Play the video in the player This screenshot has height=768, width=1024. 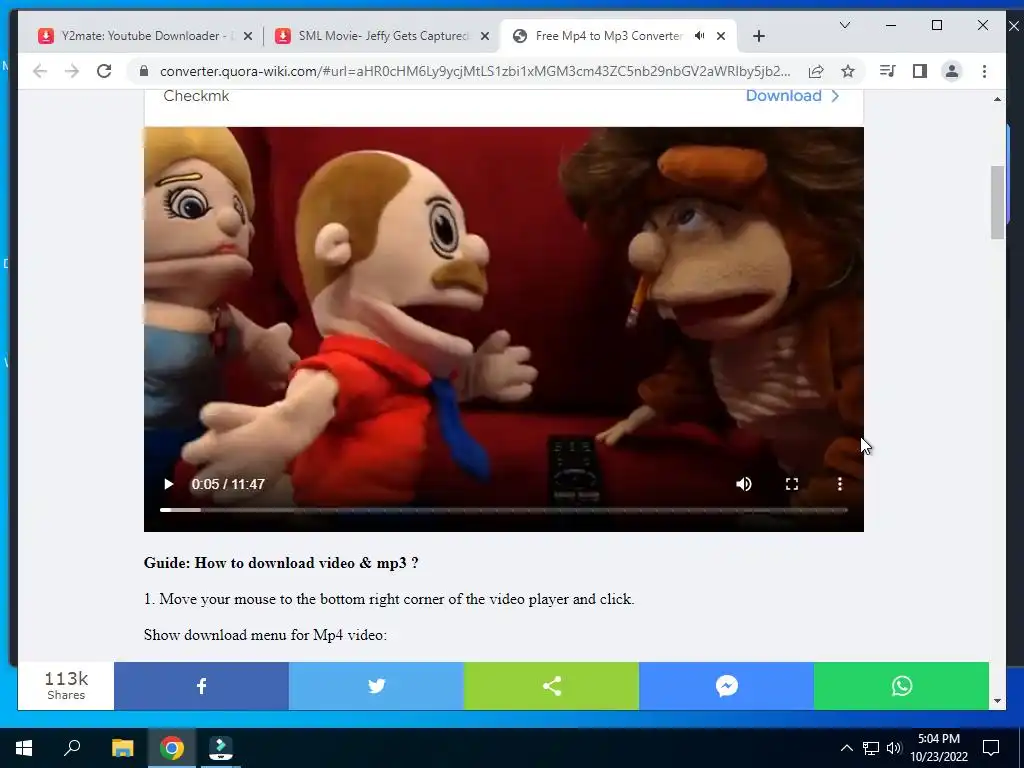coord(168,484)
